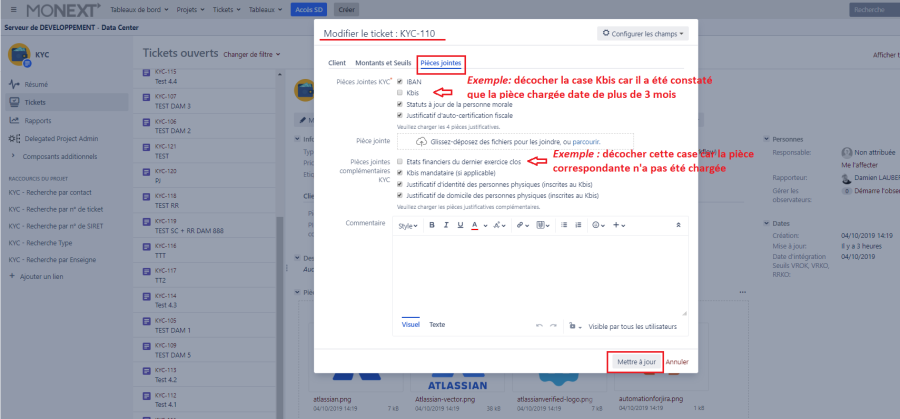Open the emoji picker in comment toolbar
This screenshot has height=419, width=900.
coord(595,225)
